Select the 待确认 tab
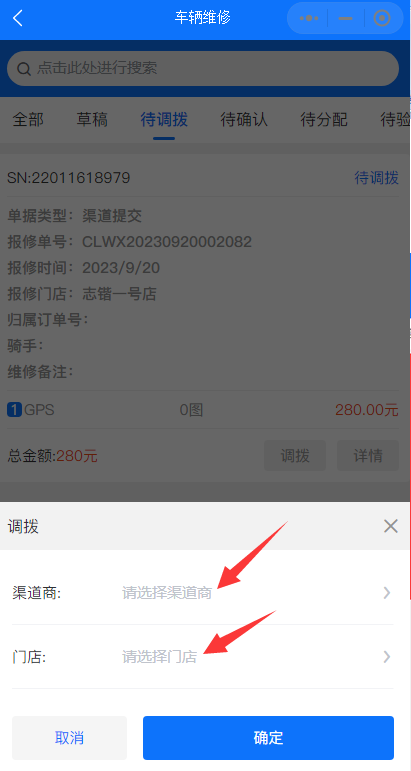411x771 pixels. (244, 119)
